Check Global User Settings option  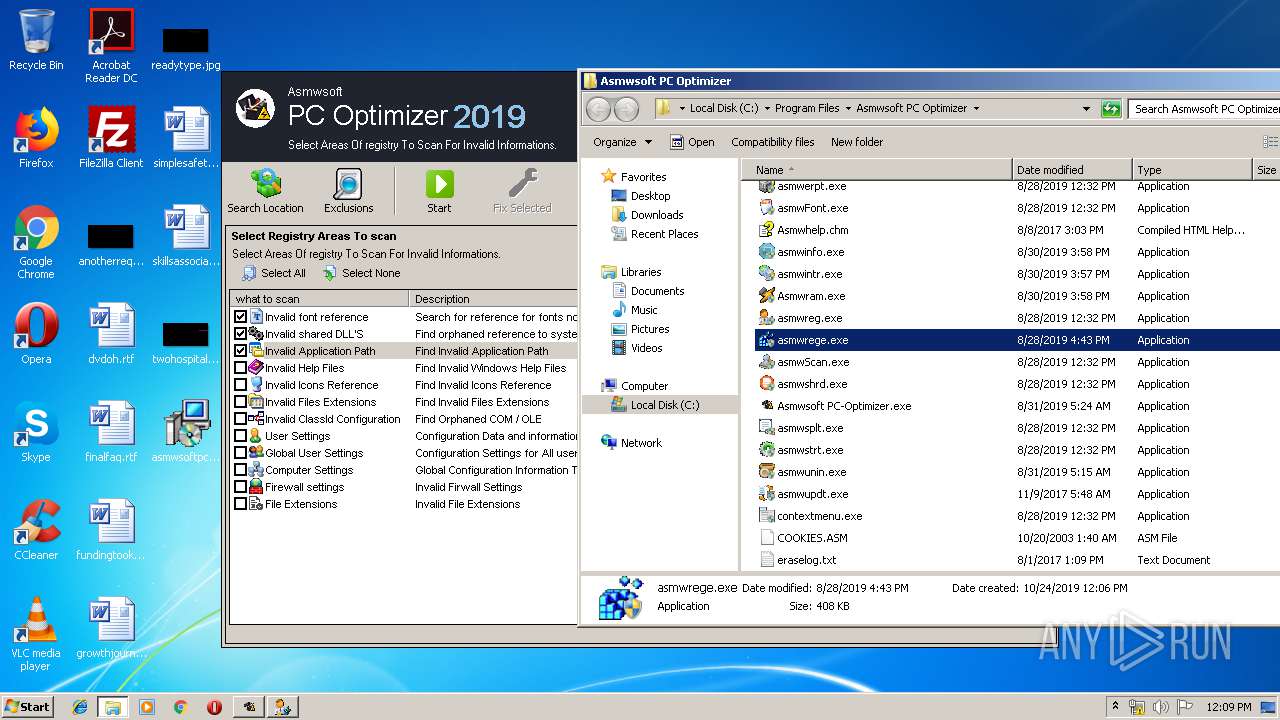coord(240,453)
